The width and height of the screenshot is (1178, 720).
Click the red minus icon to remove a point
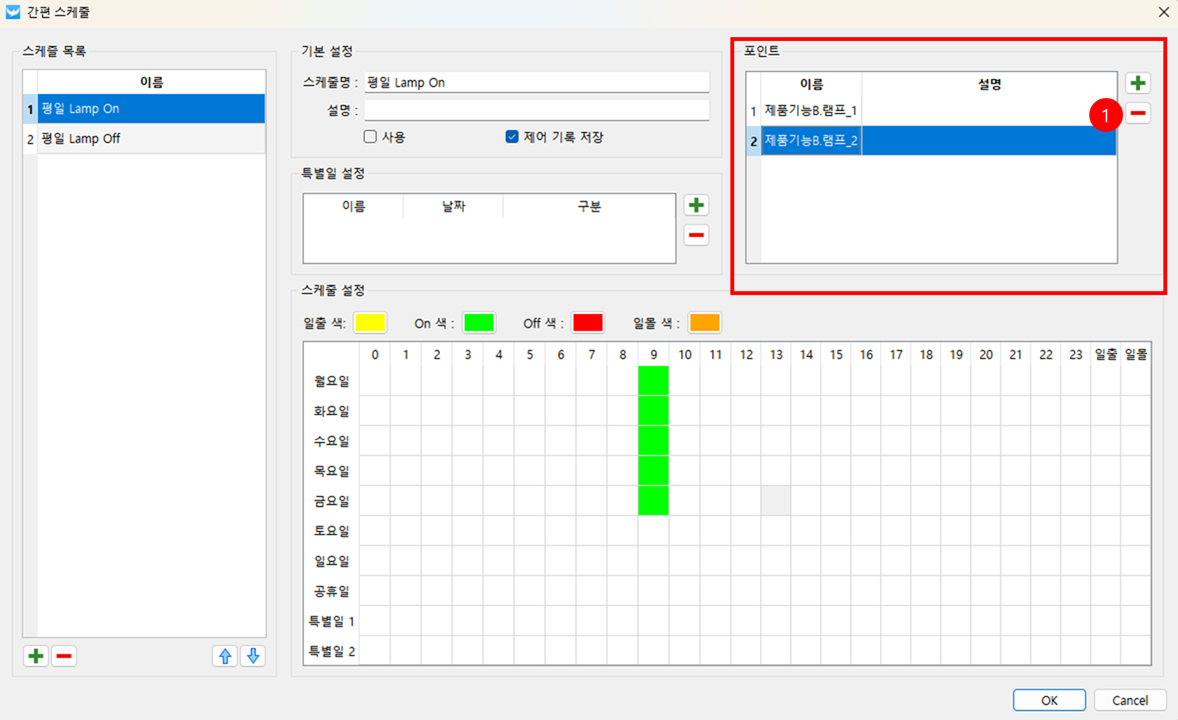point(1137,113)
